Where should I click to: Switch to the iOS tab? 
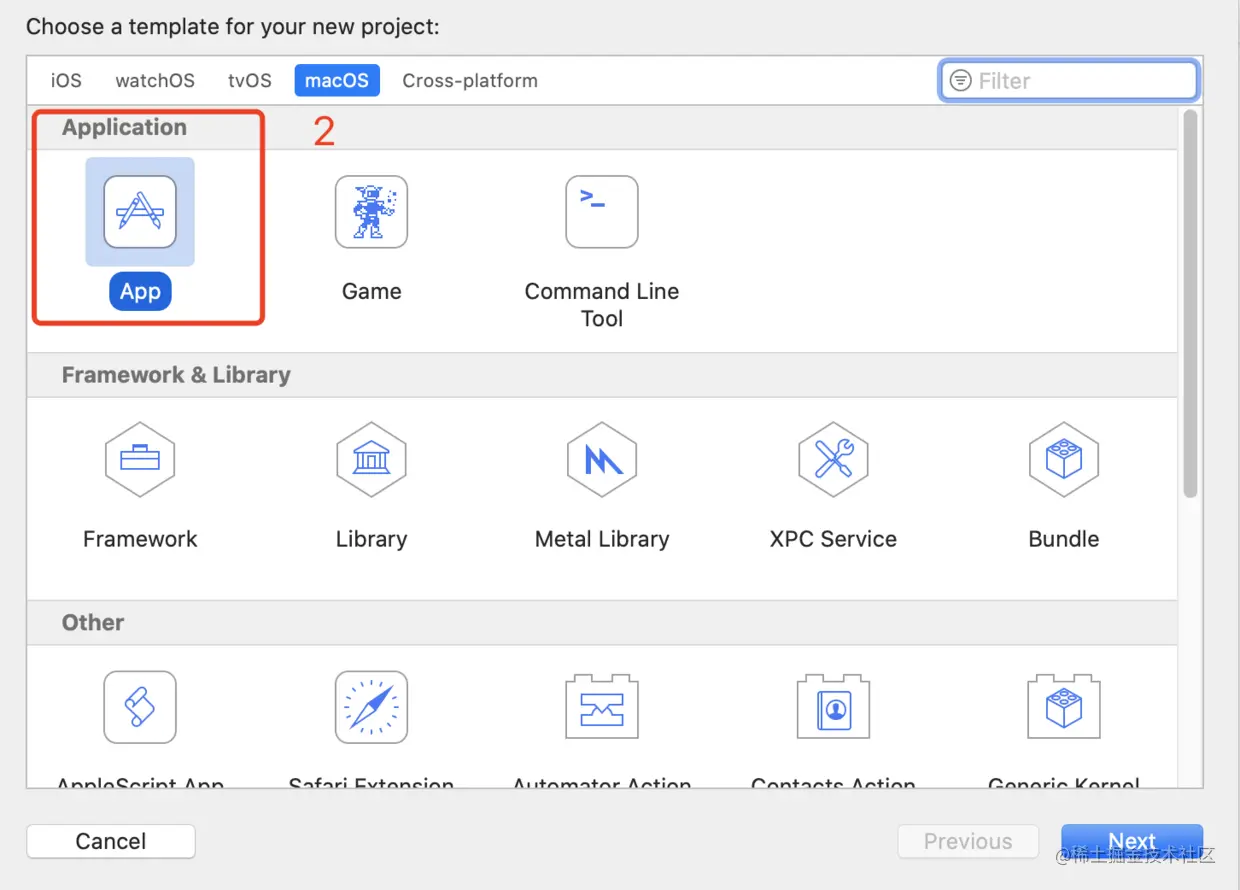point(66,81)
